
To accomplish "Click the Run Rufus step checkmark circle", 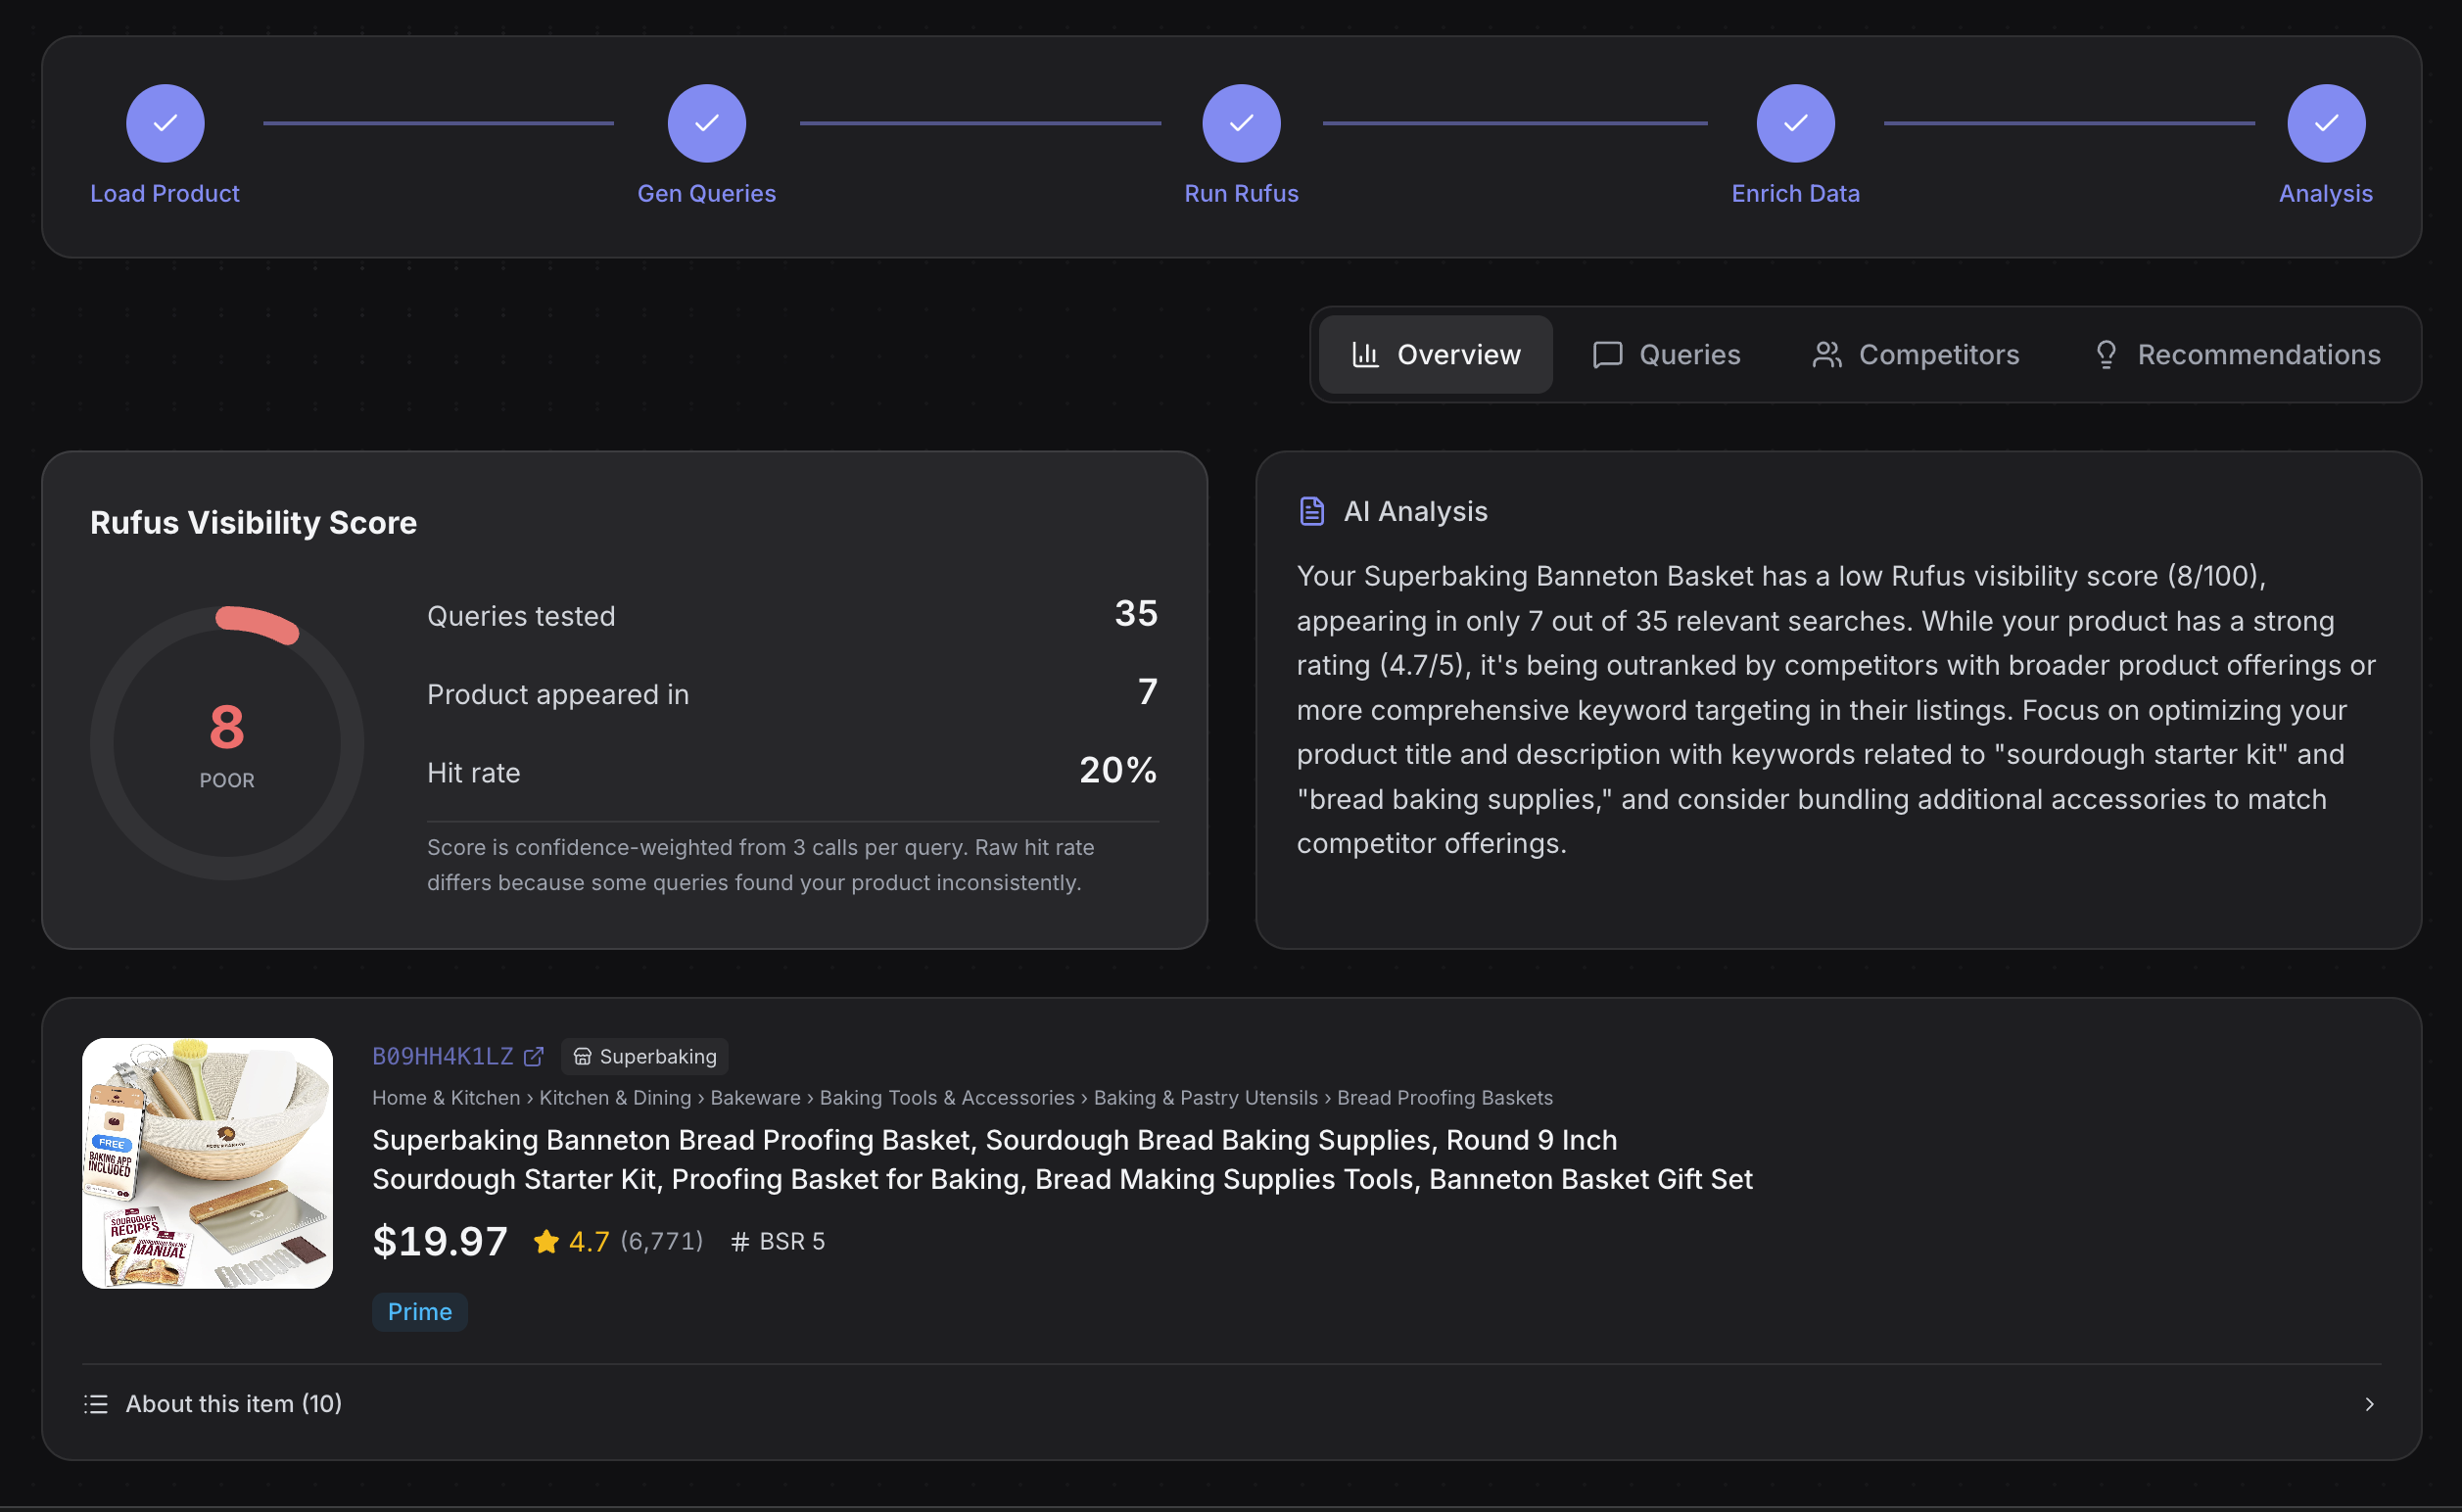I will click(1240, 123).
